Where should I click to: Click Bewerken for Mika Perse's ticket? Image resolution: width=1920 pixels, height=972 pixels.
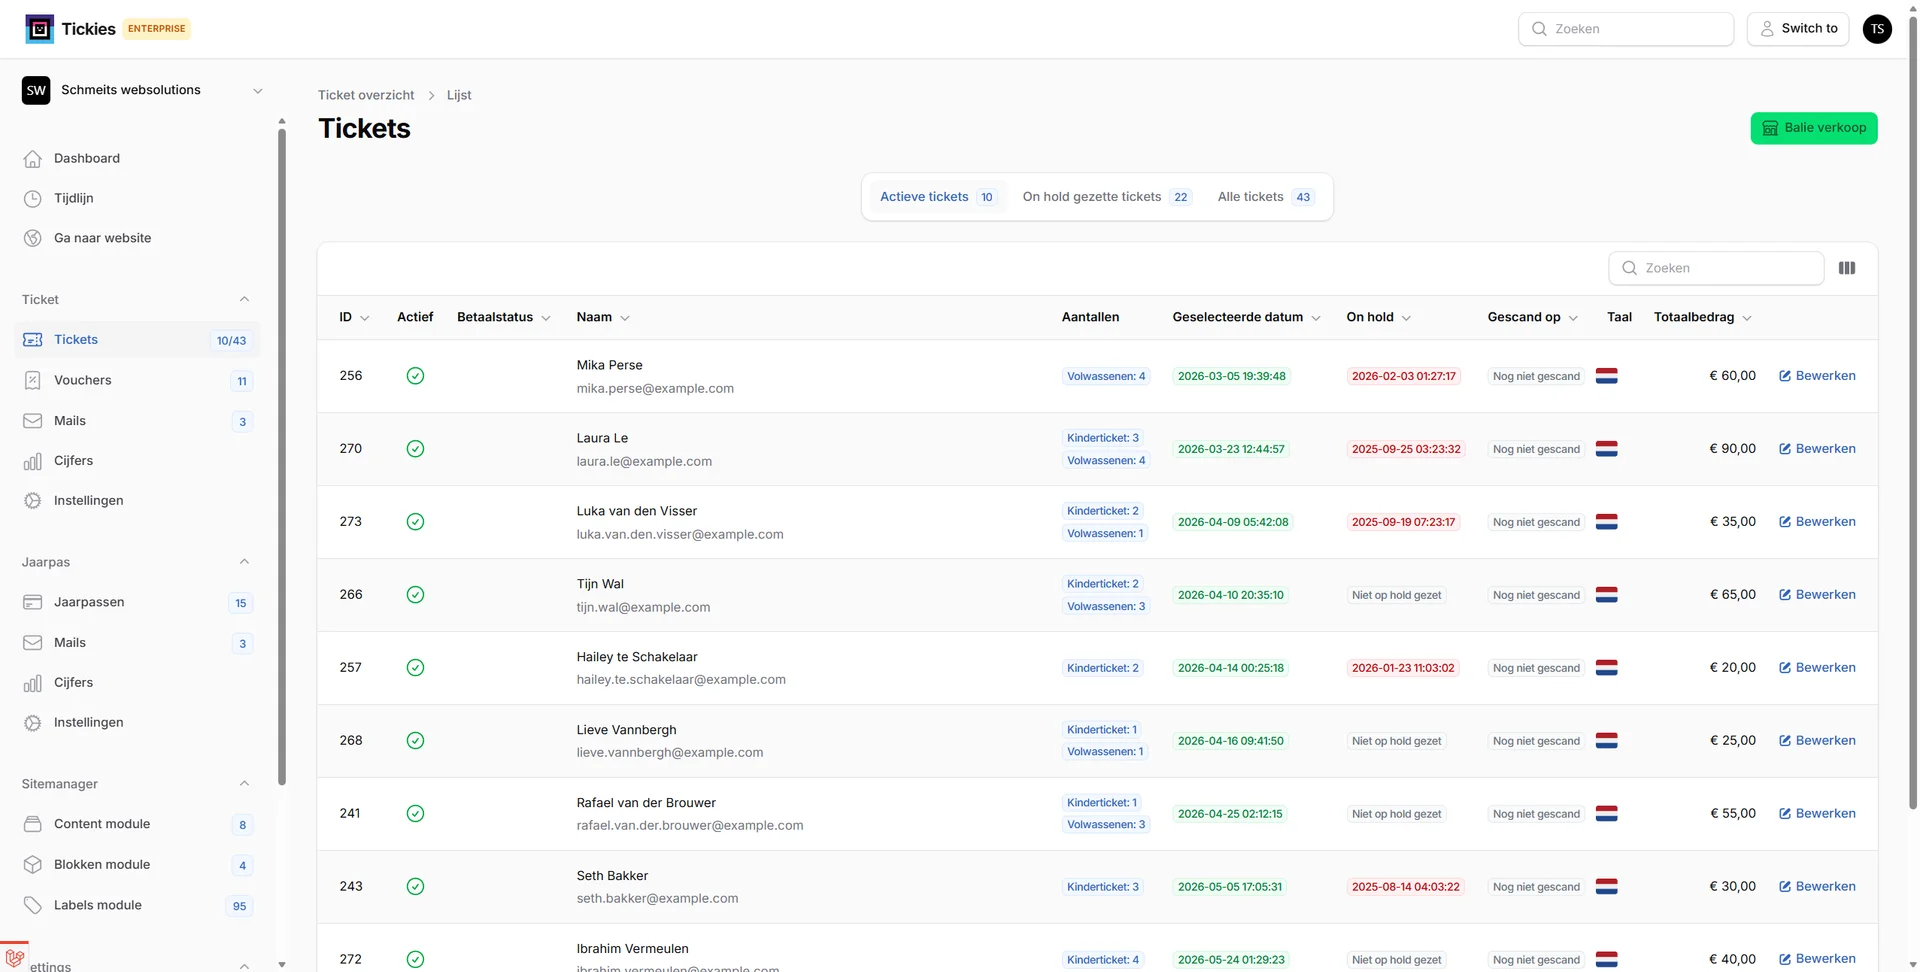point(1817,376)
